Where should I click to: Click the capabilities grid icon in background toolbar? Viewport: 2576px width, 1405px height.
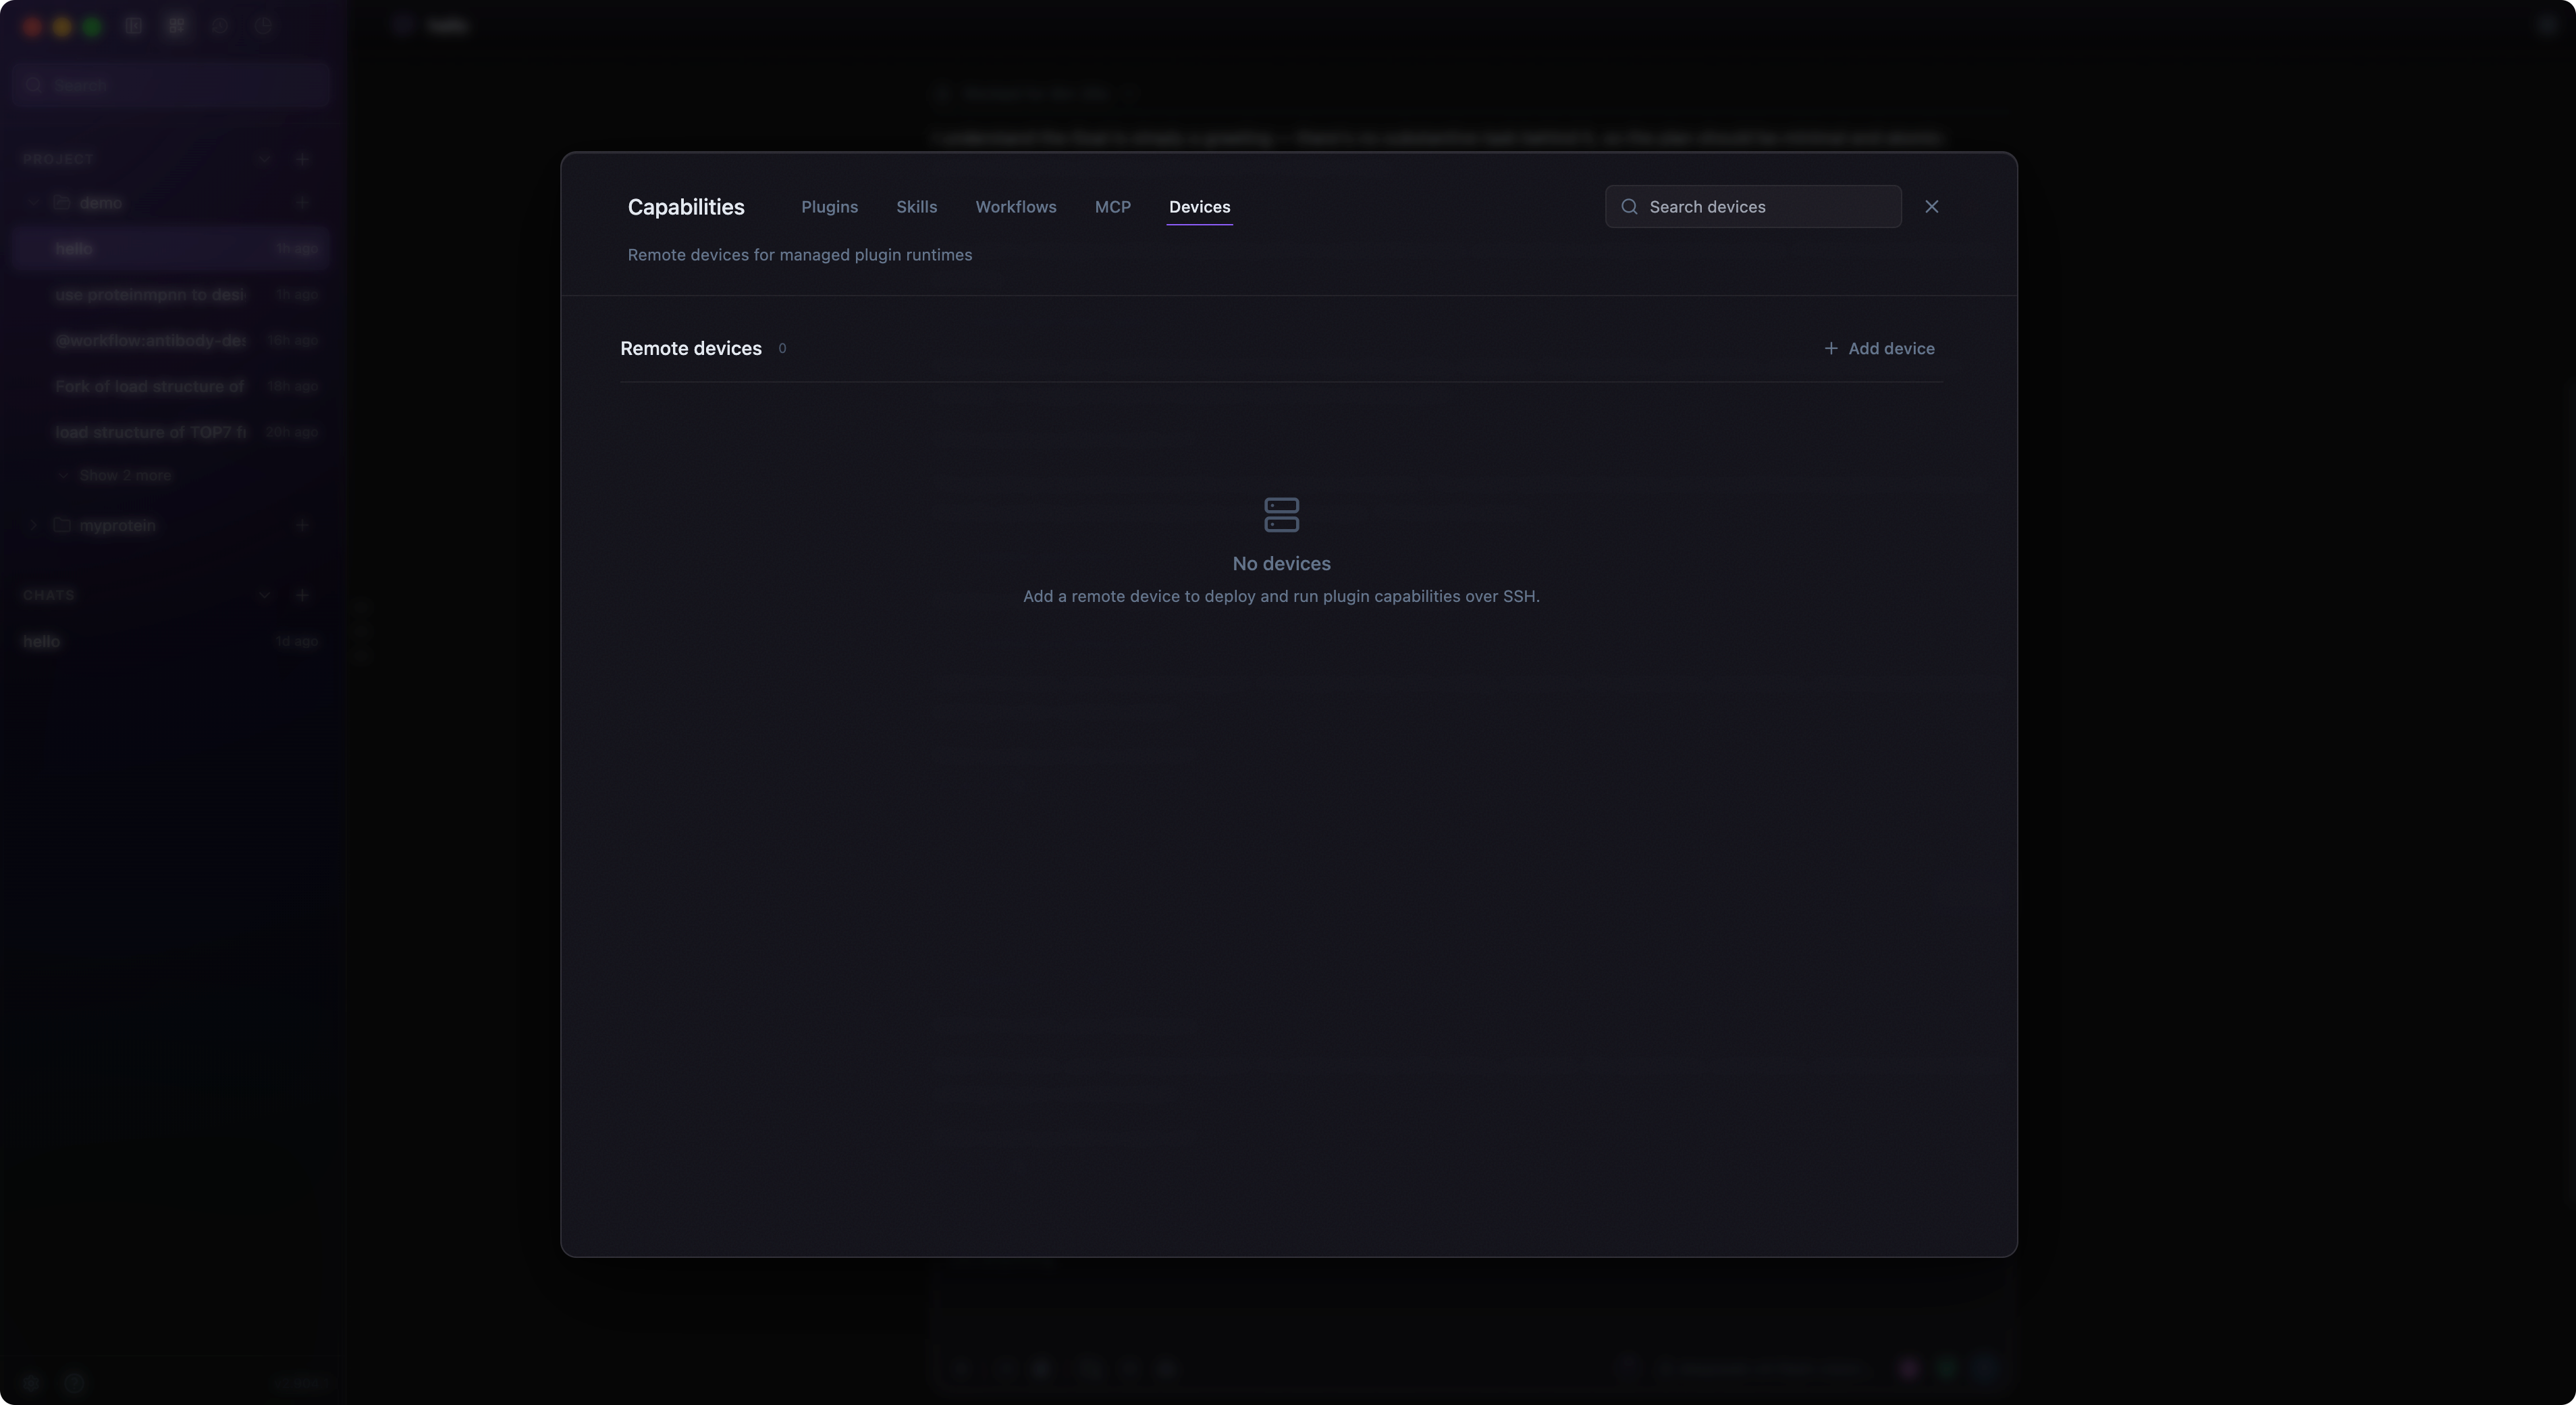[177, 26]
